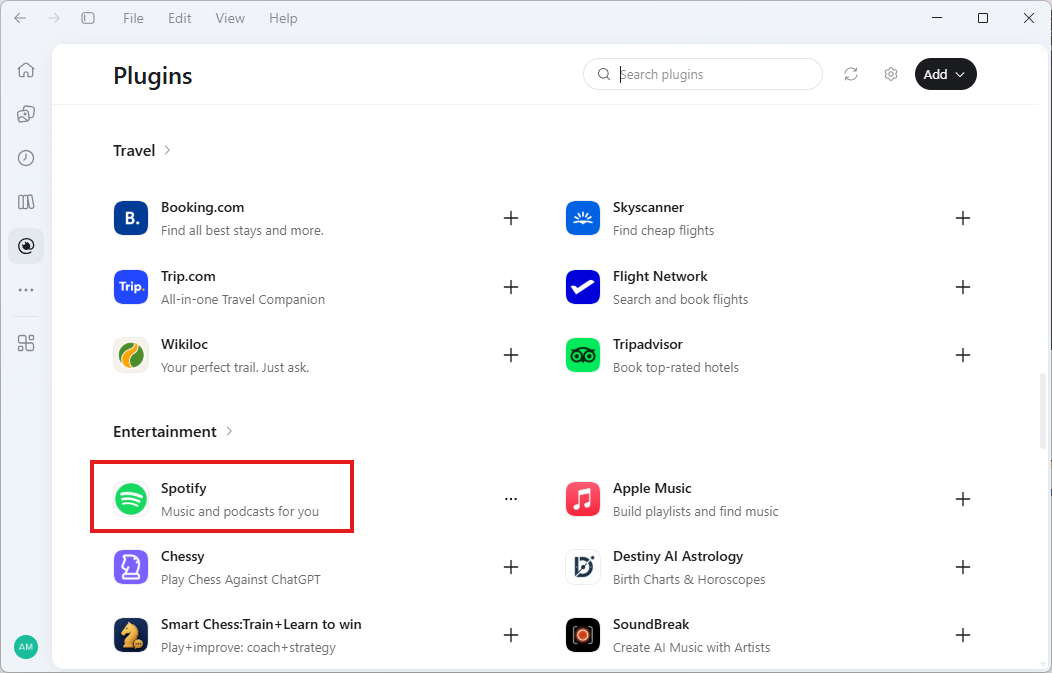
Task: Click 'Birth Charts & Horoscopes' description
Action: pyautogui.click(x=689, y=580)
